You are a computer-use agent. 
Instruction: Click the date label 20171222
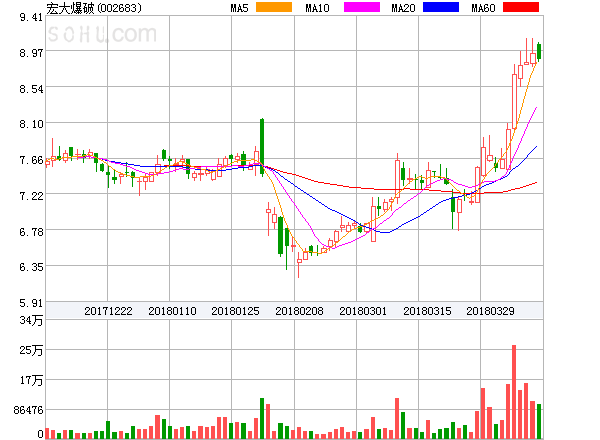108,311
